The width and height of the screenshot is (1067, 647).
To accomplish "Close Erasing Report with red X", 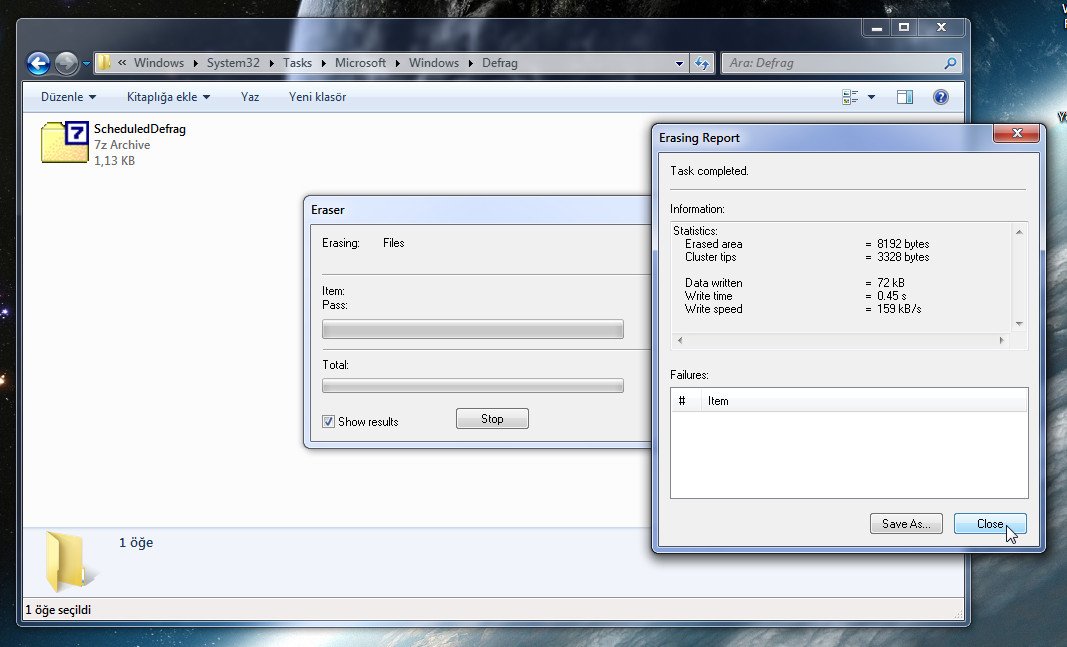I will (x=1017, y=133).
